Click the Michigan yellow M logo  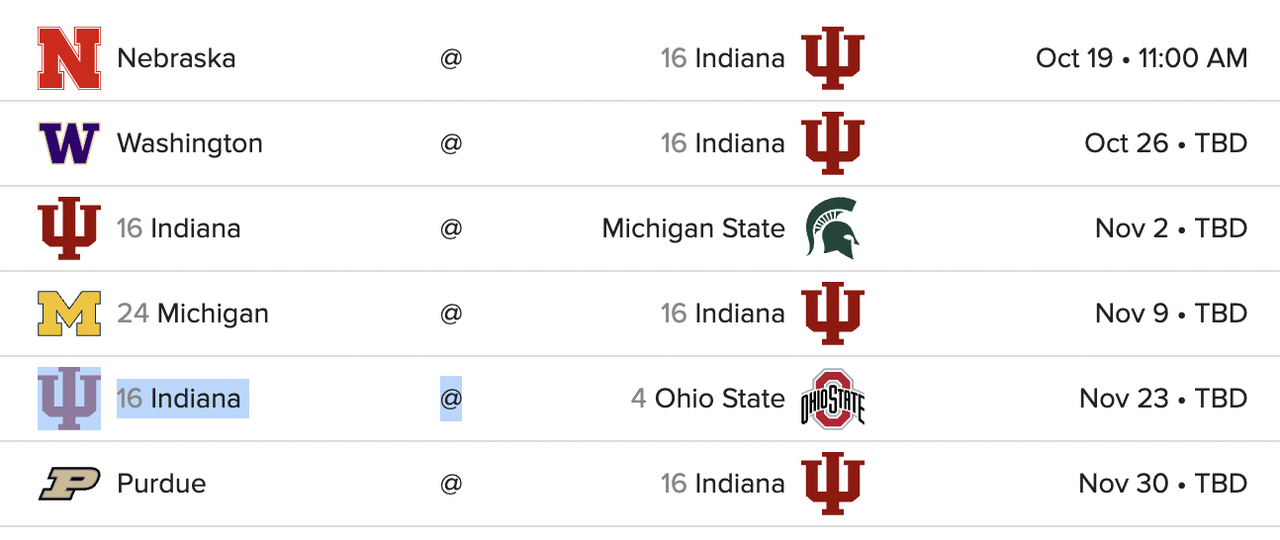coord(69,313)
